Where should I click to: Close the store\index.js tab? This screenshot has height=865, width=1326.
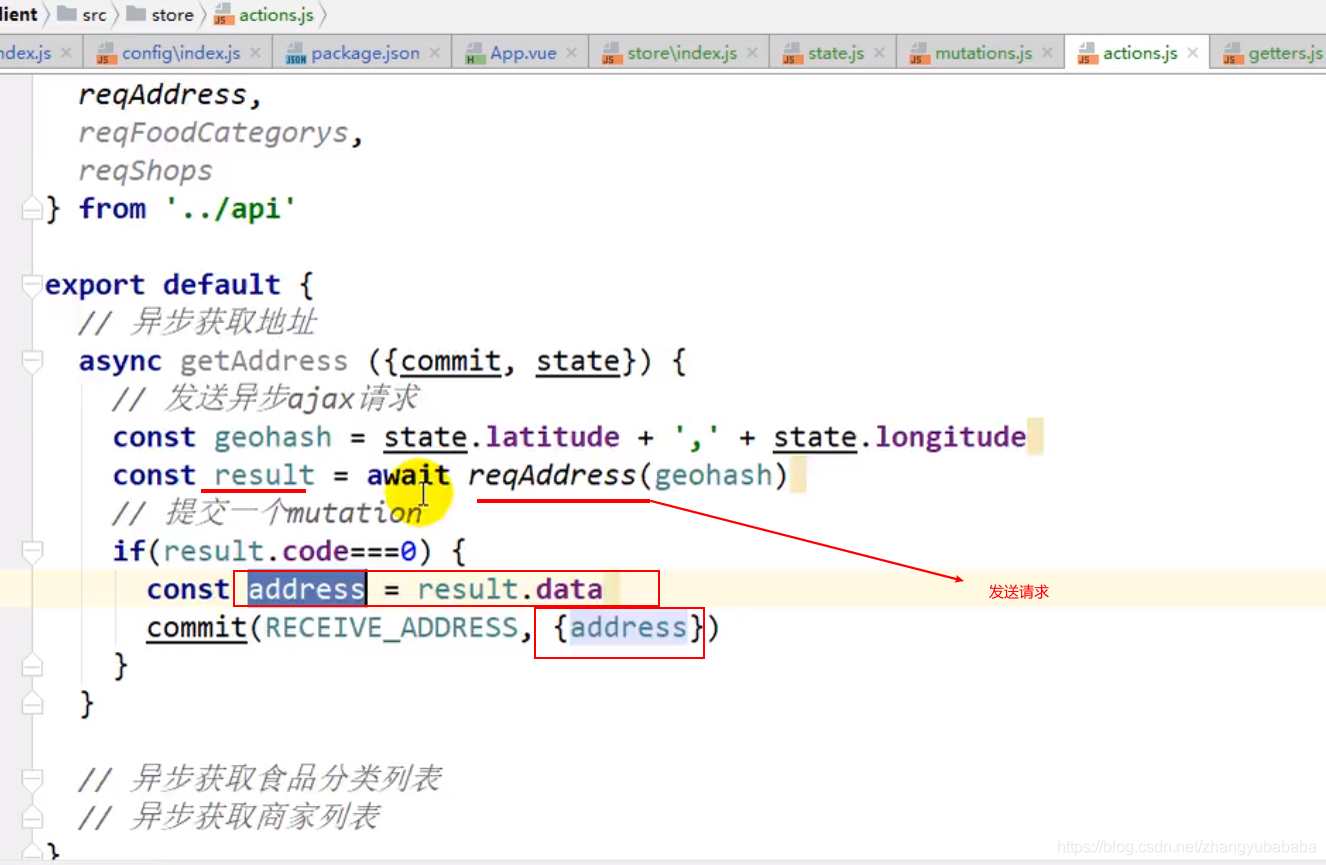(751, 53)
